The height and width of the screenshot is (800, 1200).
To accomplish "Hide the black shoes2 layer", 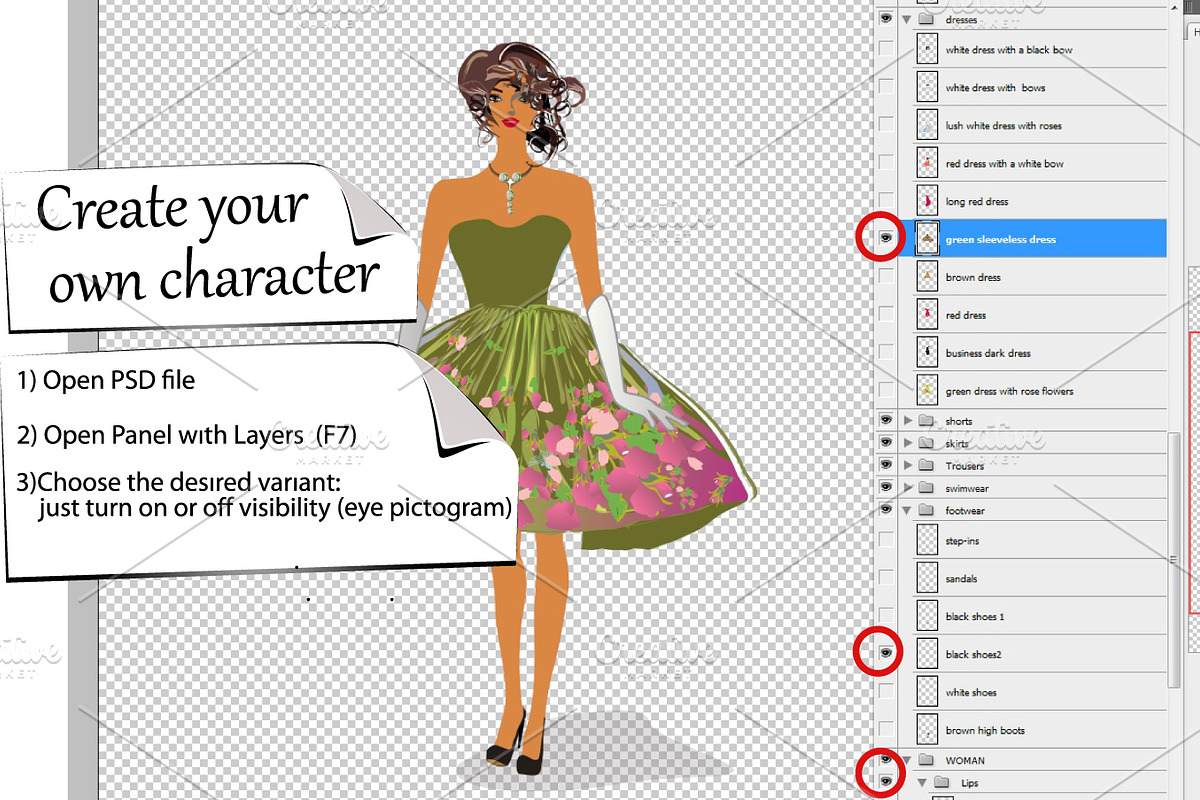I will pyautogui.click(x=886, y=654).
